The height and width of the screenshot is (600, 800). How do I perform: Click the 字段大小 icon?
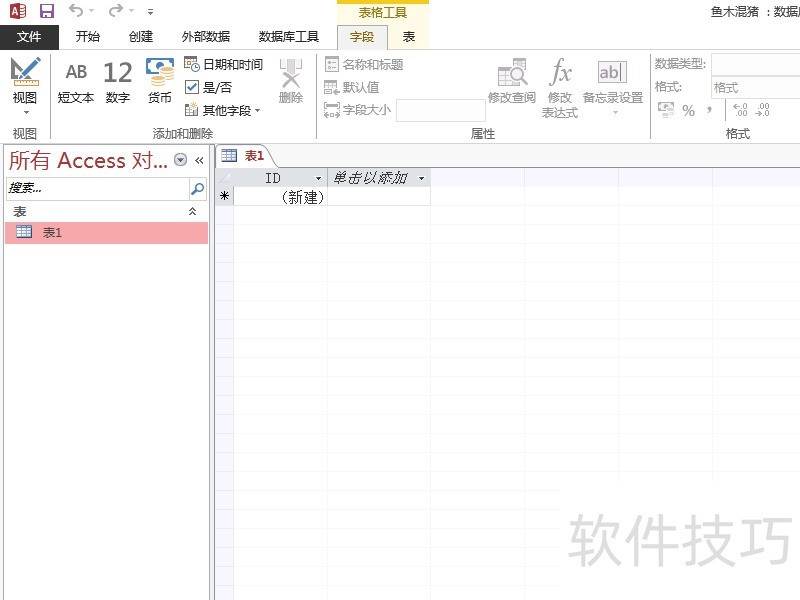pyautogui.click(x=332, y=110)
